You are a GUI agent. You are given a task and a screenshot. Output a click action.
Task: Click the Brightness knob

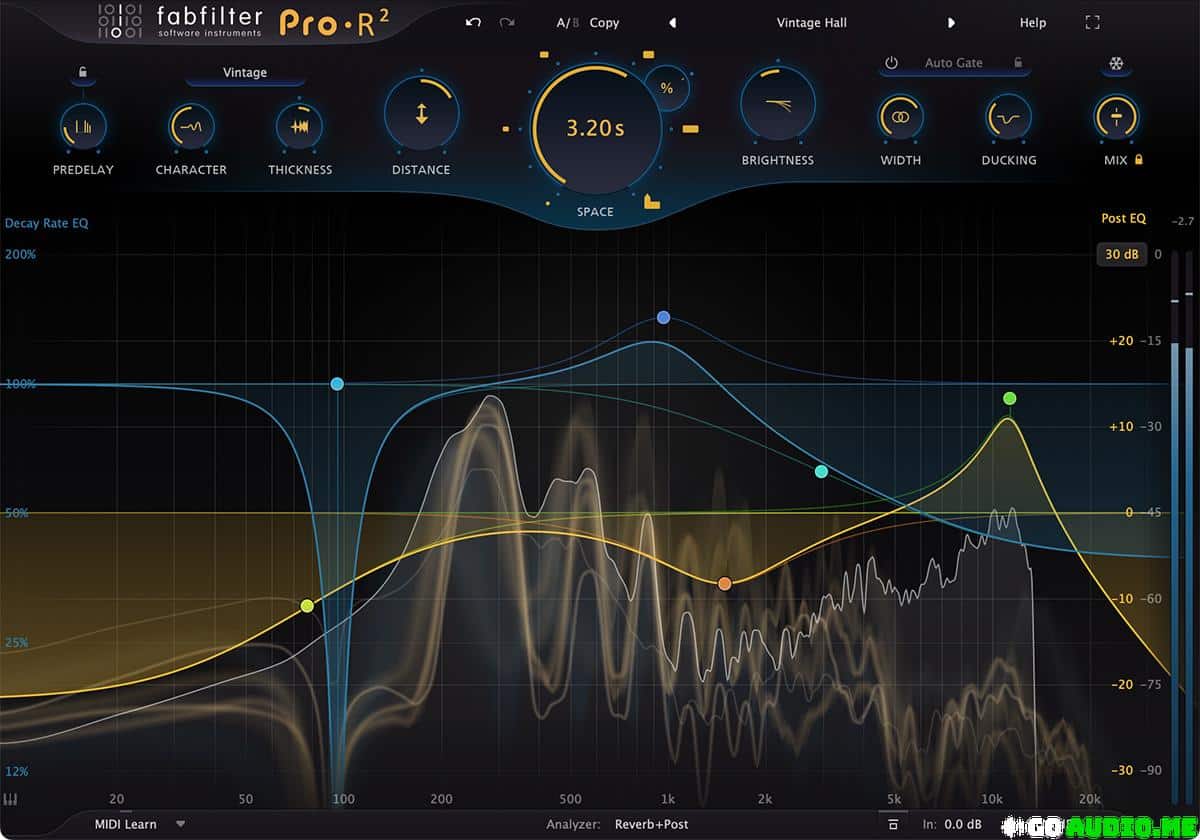point(778,104)
